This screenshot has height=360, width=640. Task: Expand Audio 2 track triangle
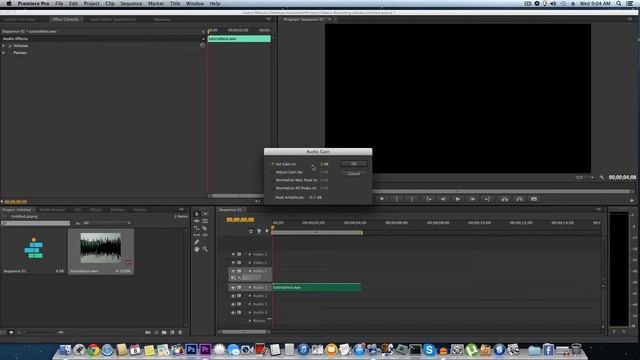tap(250, 296)
